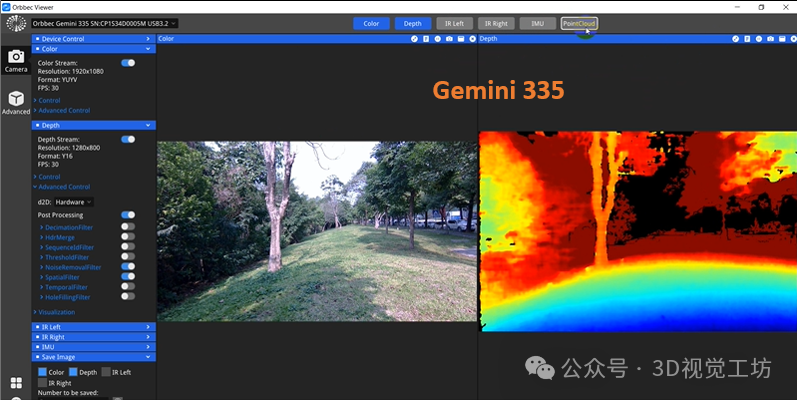Open the Advanced sidebar section
Viewport: 797px width, 400px height.
tap(16, 103)
